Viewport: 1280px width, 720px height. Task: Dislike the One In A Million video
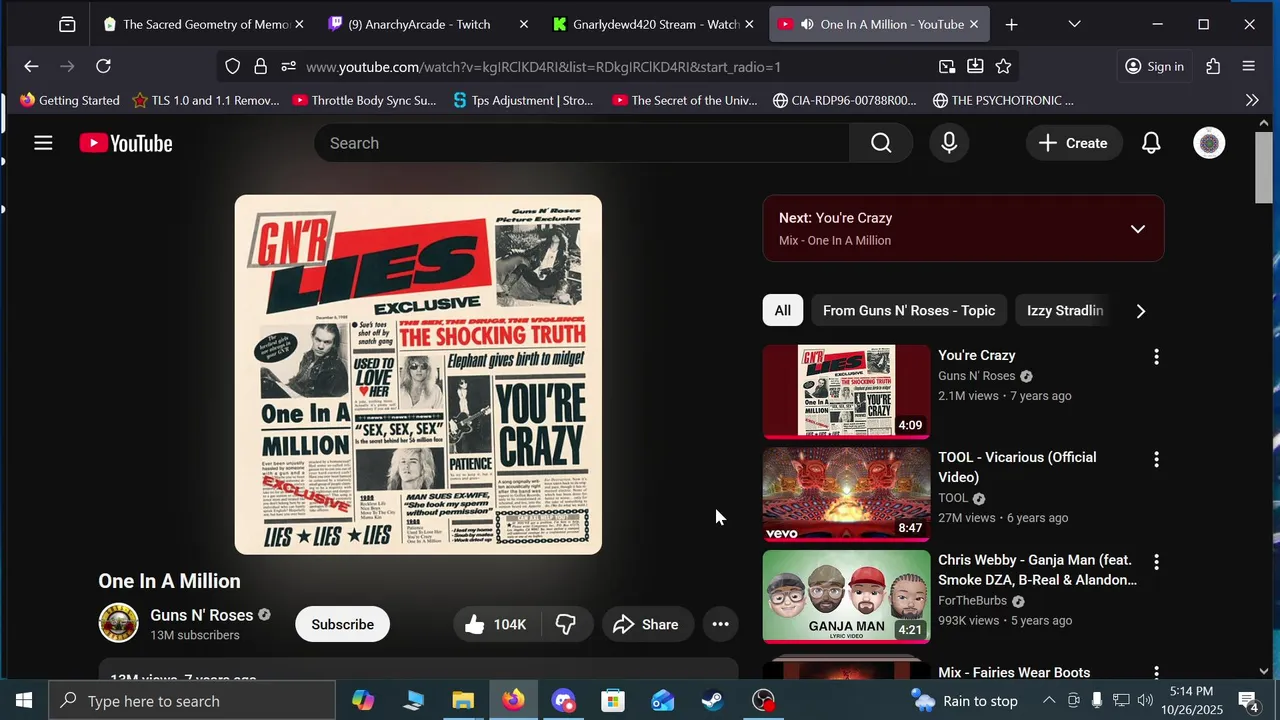coord(566,624)
